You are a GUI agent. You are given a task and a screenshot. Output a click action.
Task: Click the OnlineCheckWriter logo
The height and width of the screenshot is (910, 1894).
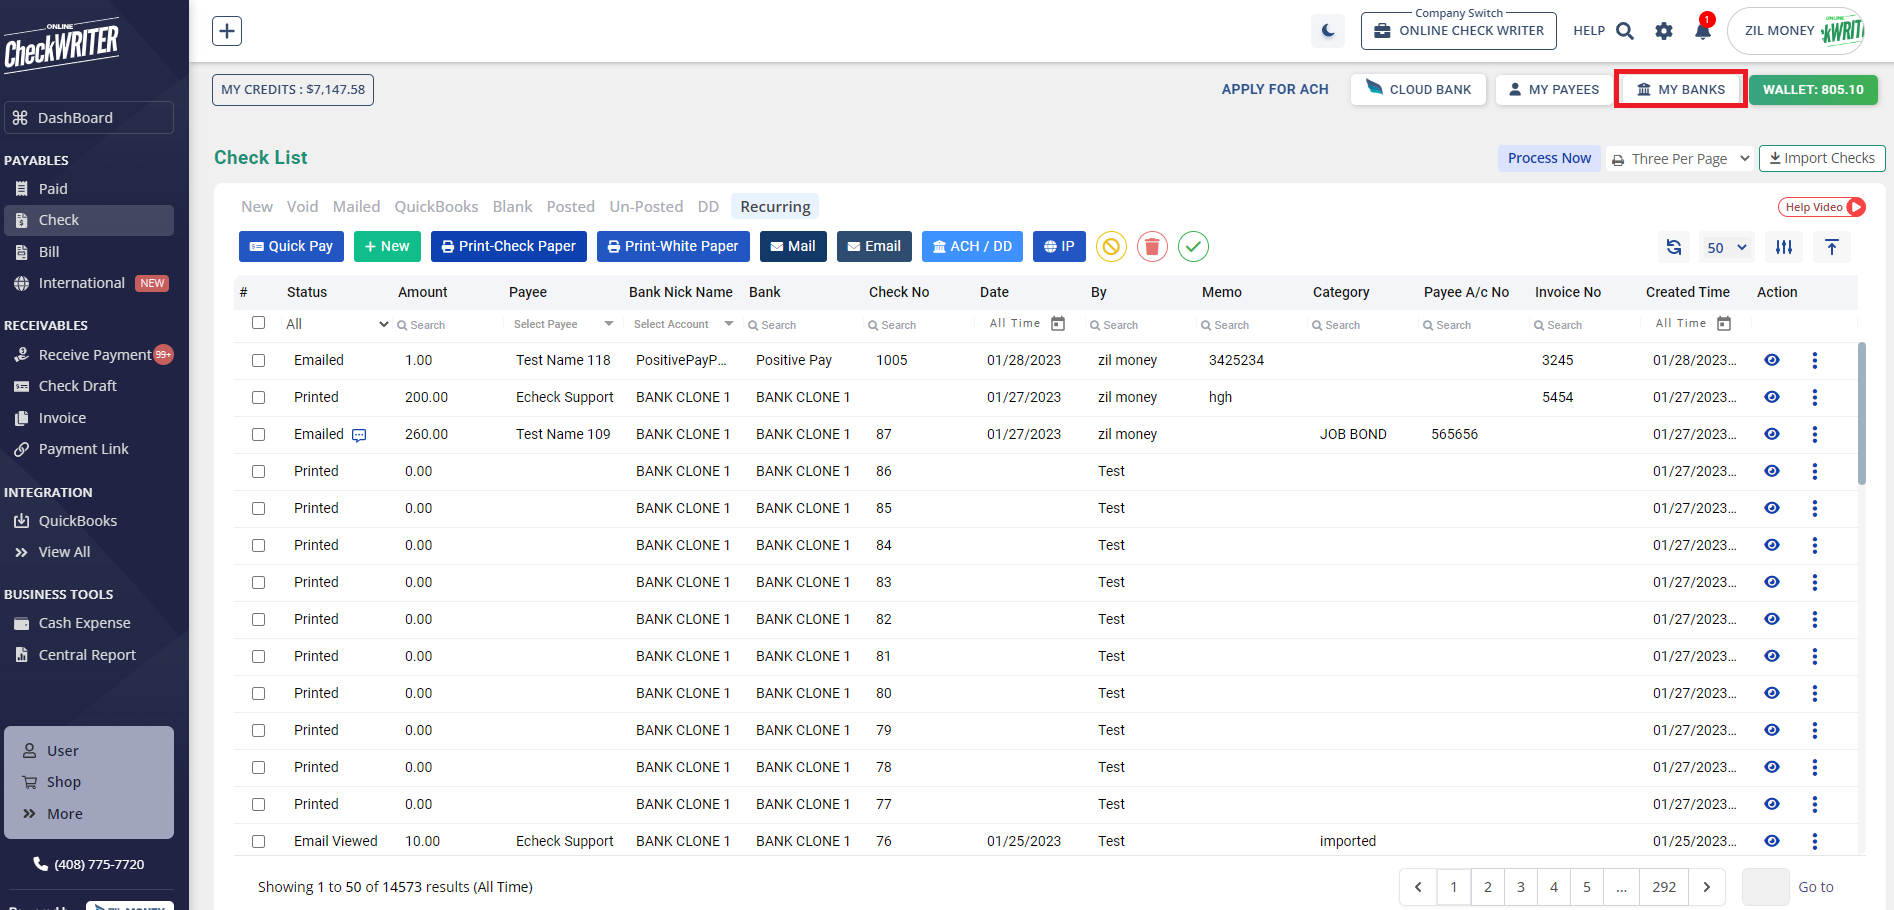62,45
